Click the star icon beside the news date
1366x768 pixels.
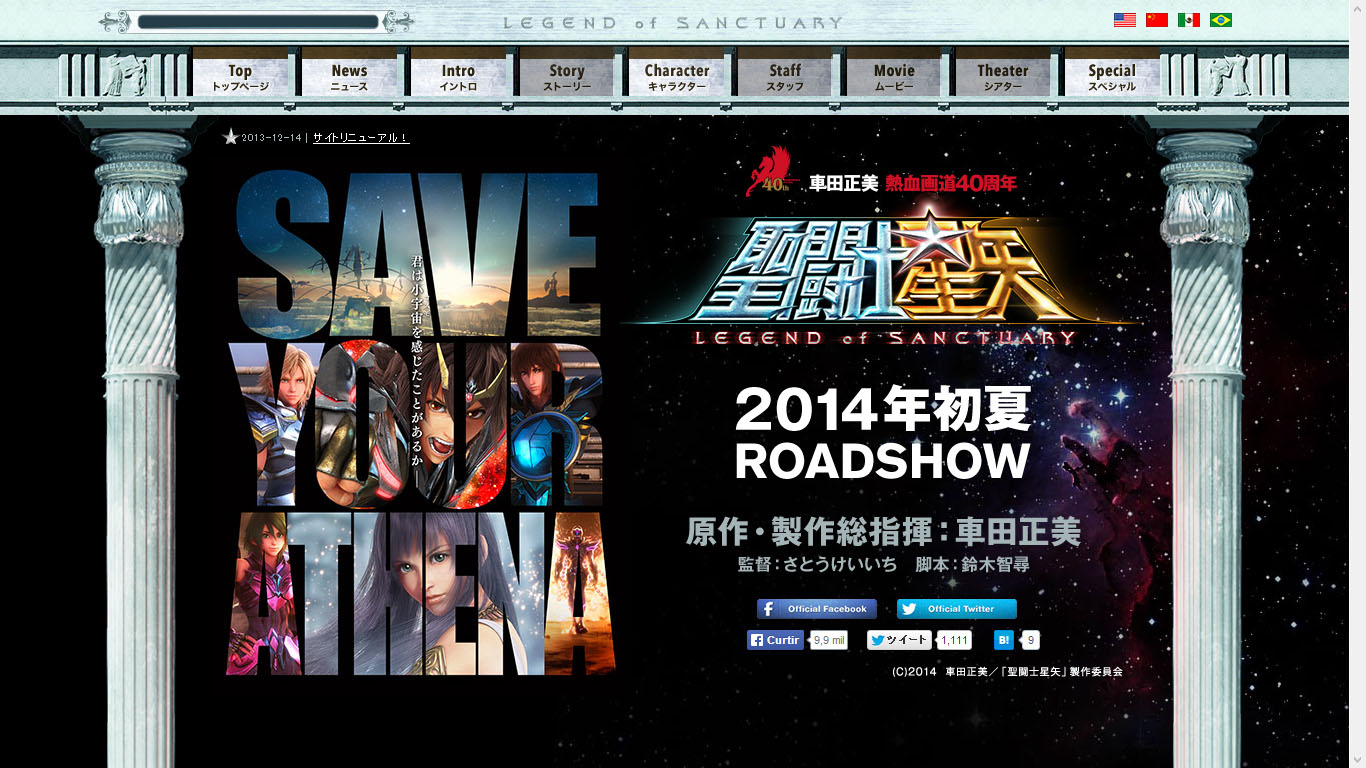click(x=231, y=137)
